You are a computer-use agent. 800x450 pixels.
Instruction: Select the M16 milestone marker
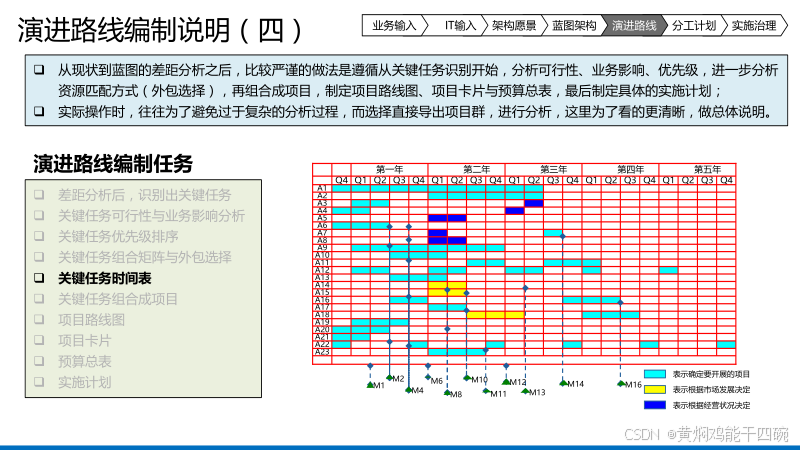pos(621,384)
